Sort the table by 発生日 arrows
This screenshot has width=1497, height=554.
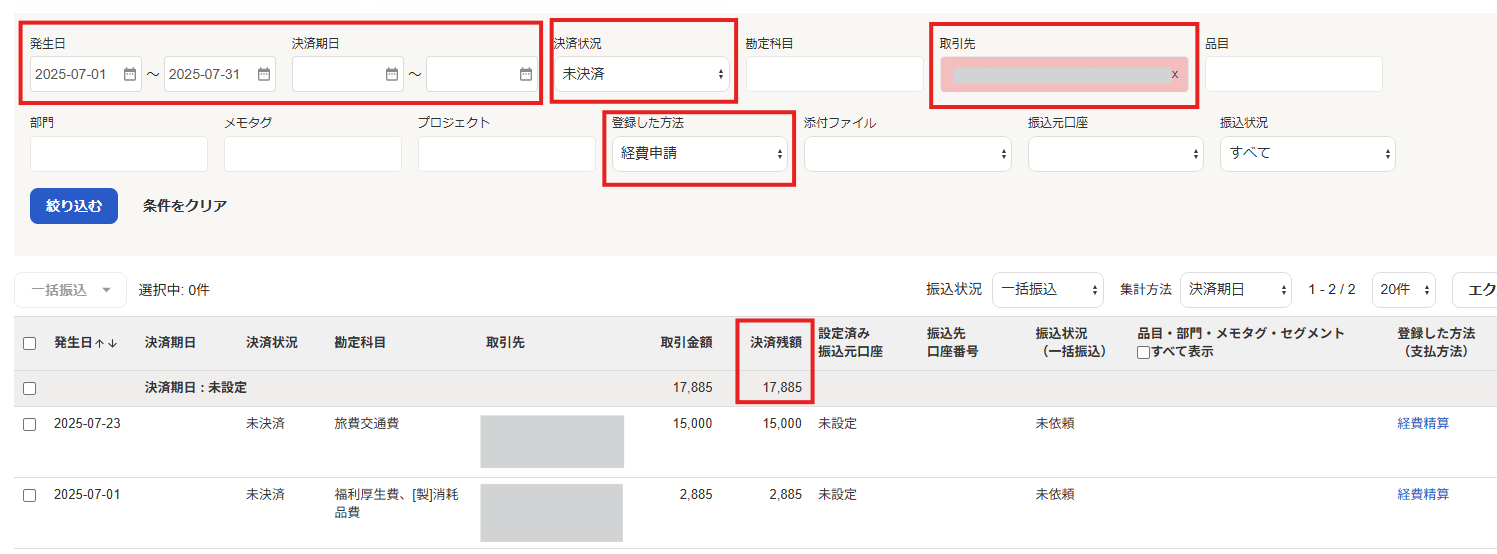106,343
